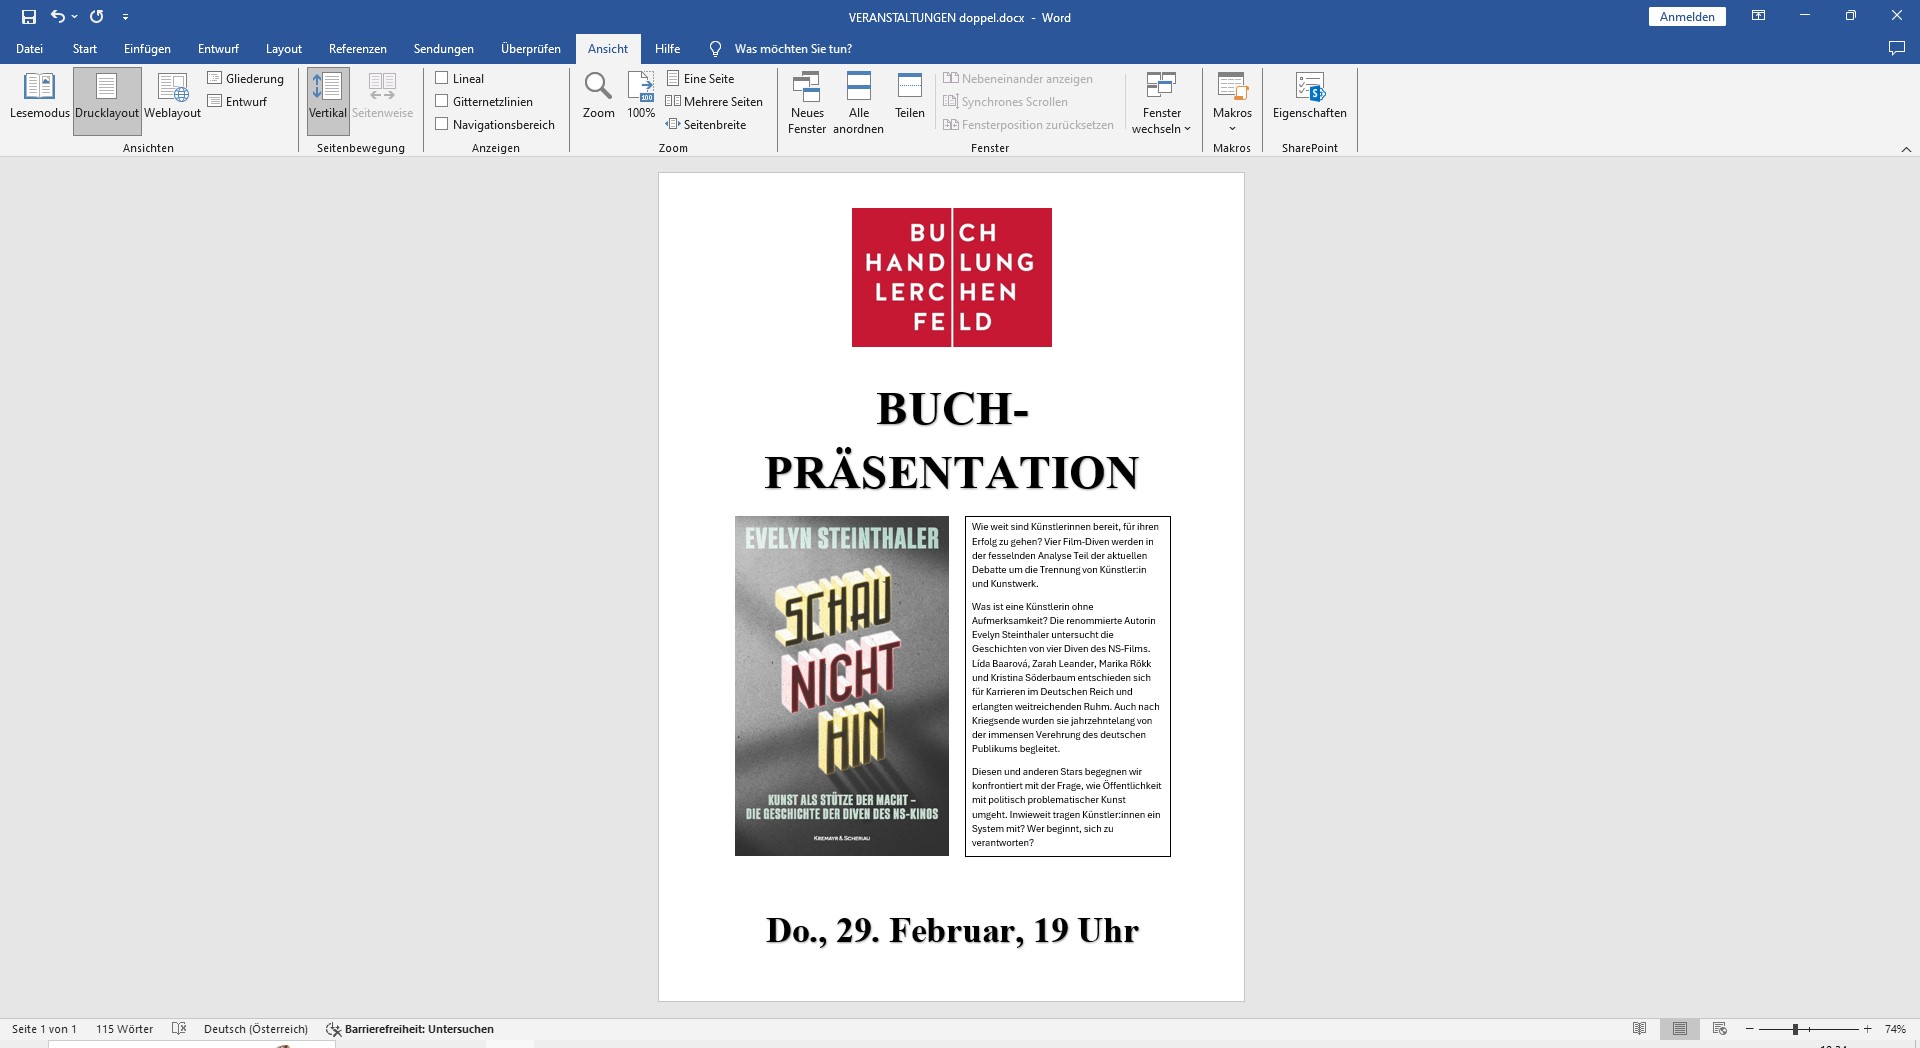Select the Buchhandlung Lerchenfeld logo image
Screen dimensions: 1920x1048
point(951,277)
